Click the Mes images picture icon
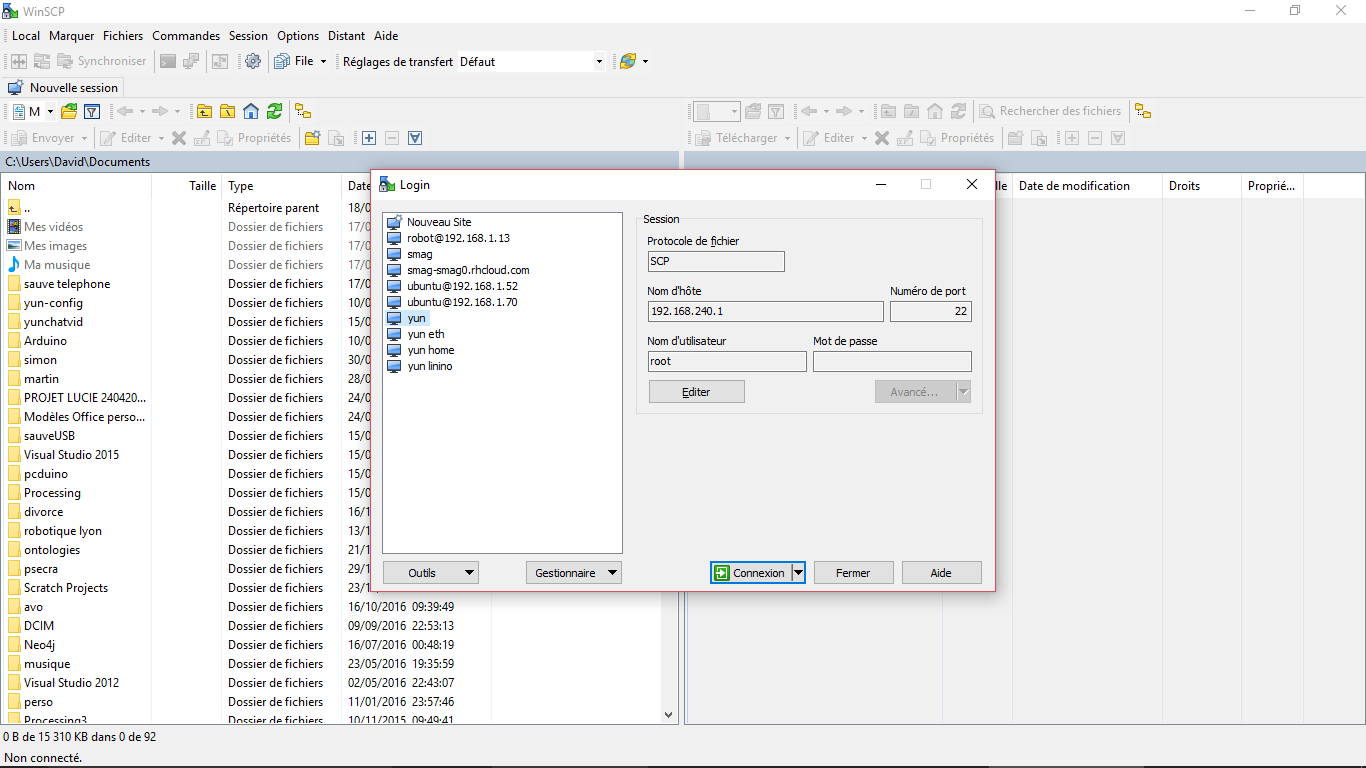The image size is (1366, 768). click(14, 246)
